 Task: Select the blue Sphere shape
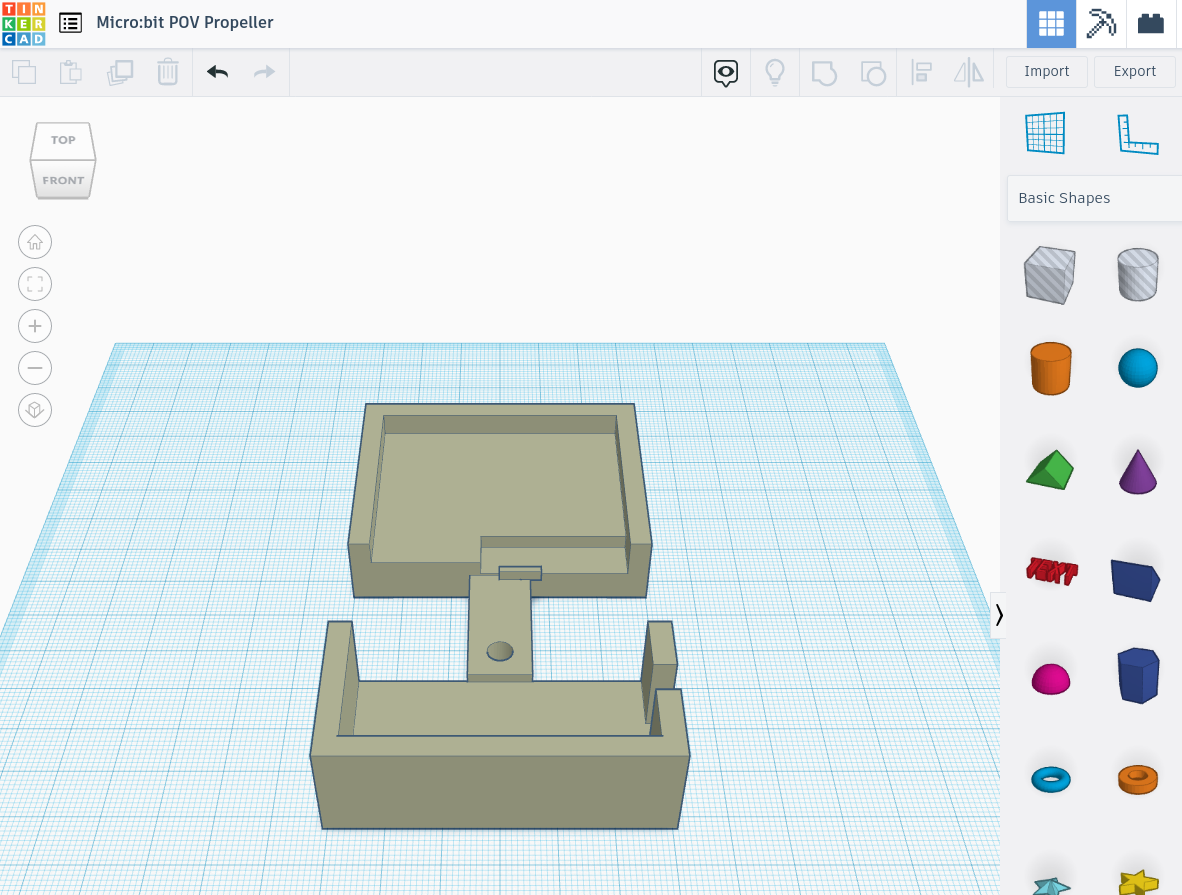tap(1138, 368)
